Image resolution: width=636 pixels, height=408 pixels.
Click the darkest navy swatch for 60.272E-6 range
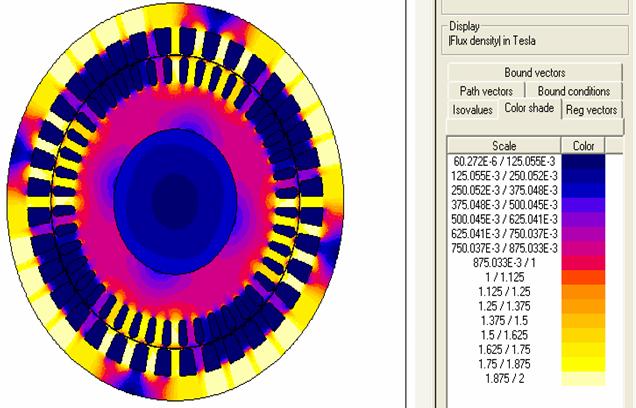583,161
